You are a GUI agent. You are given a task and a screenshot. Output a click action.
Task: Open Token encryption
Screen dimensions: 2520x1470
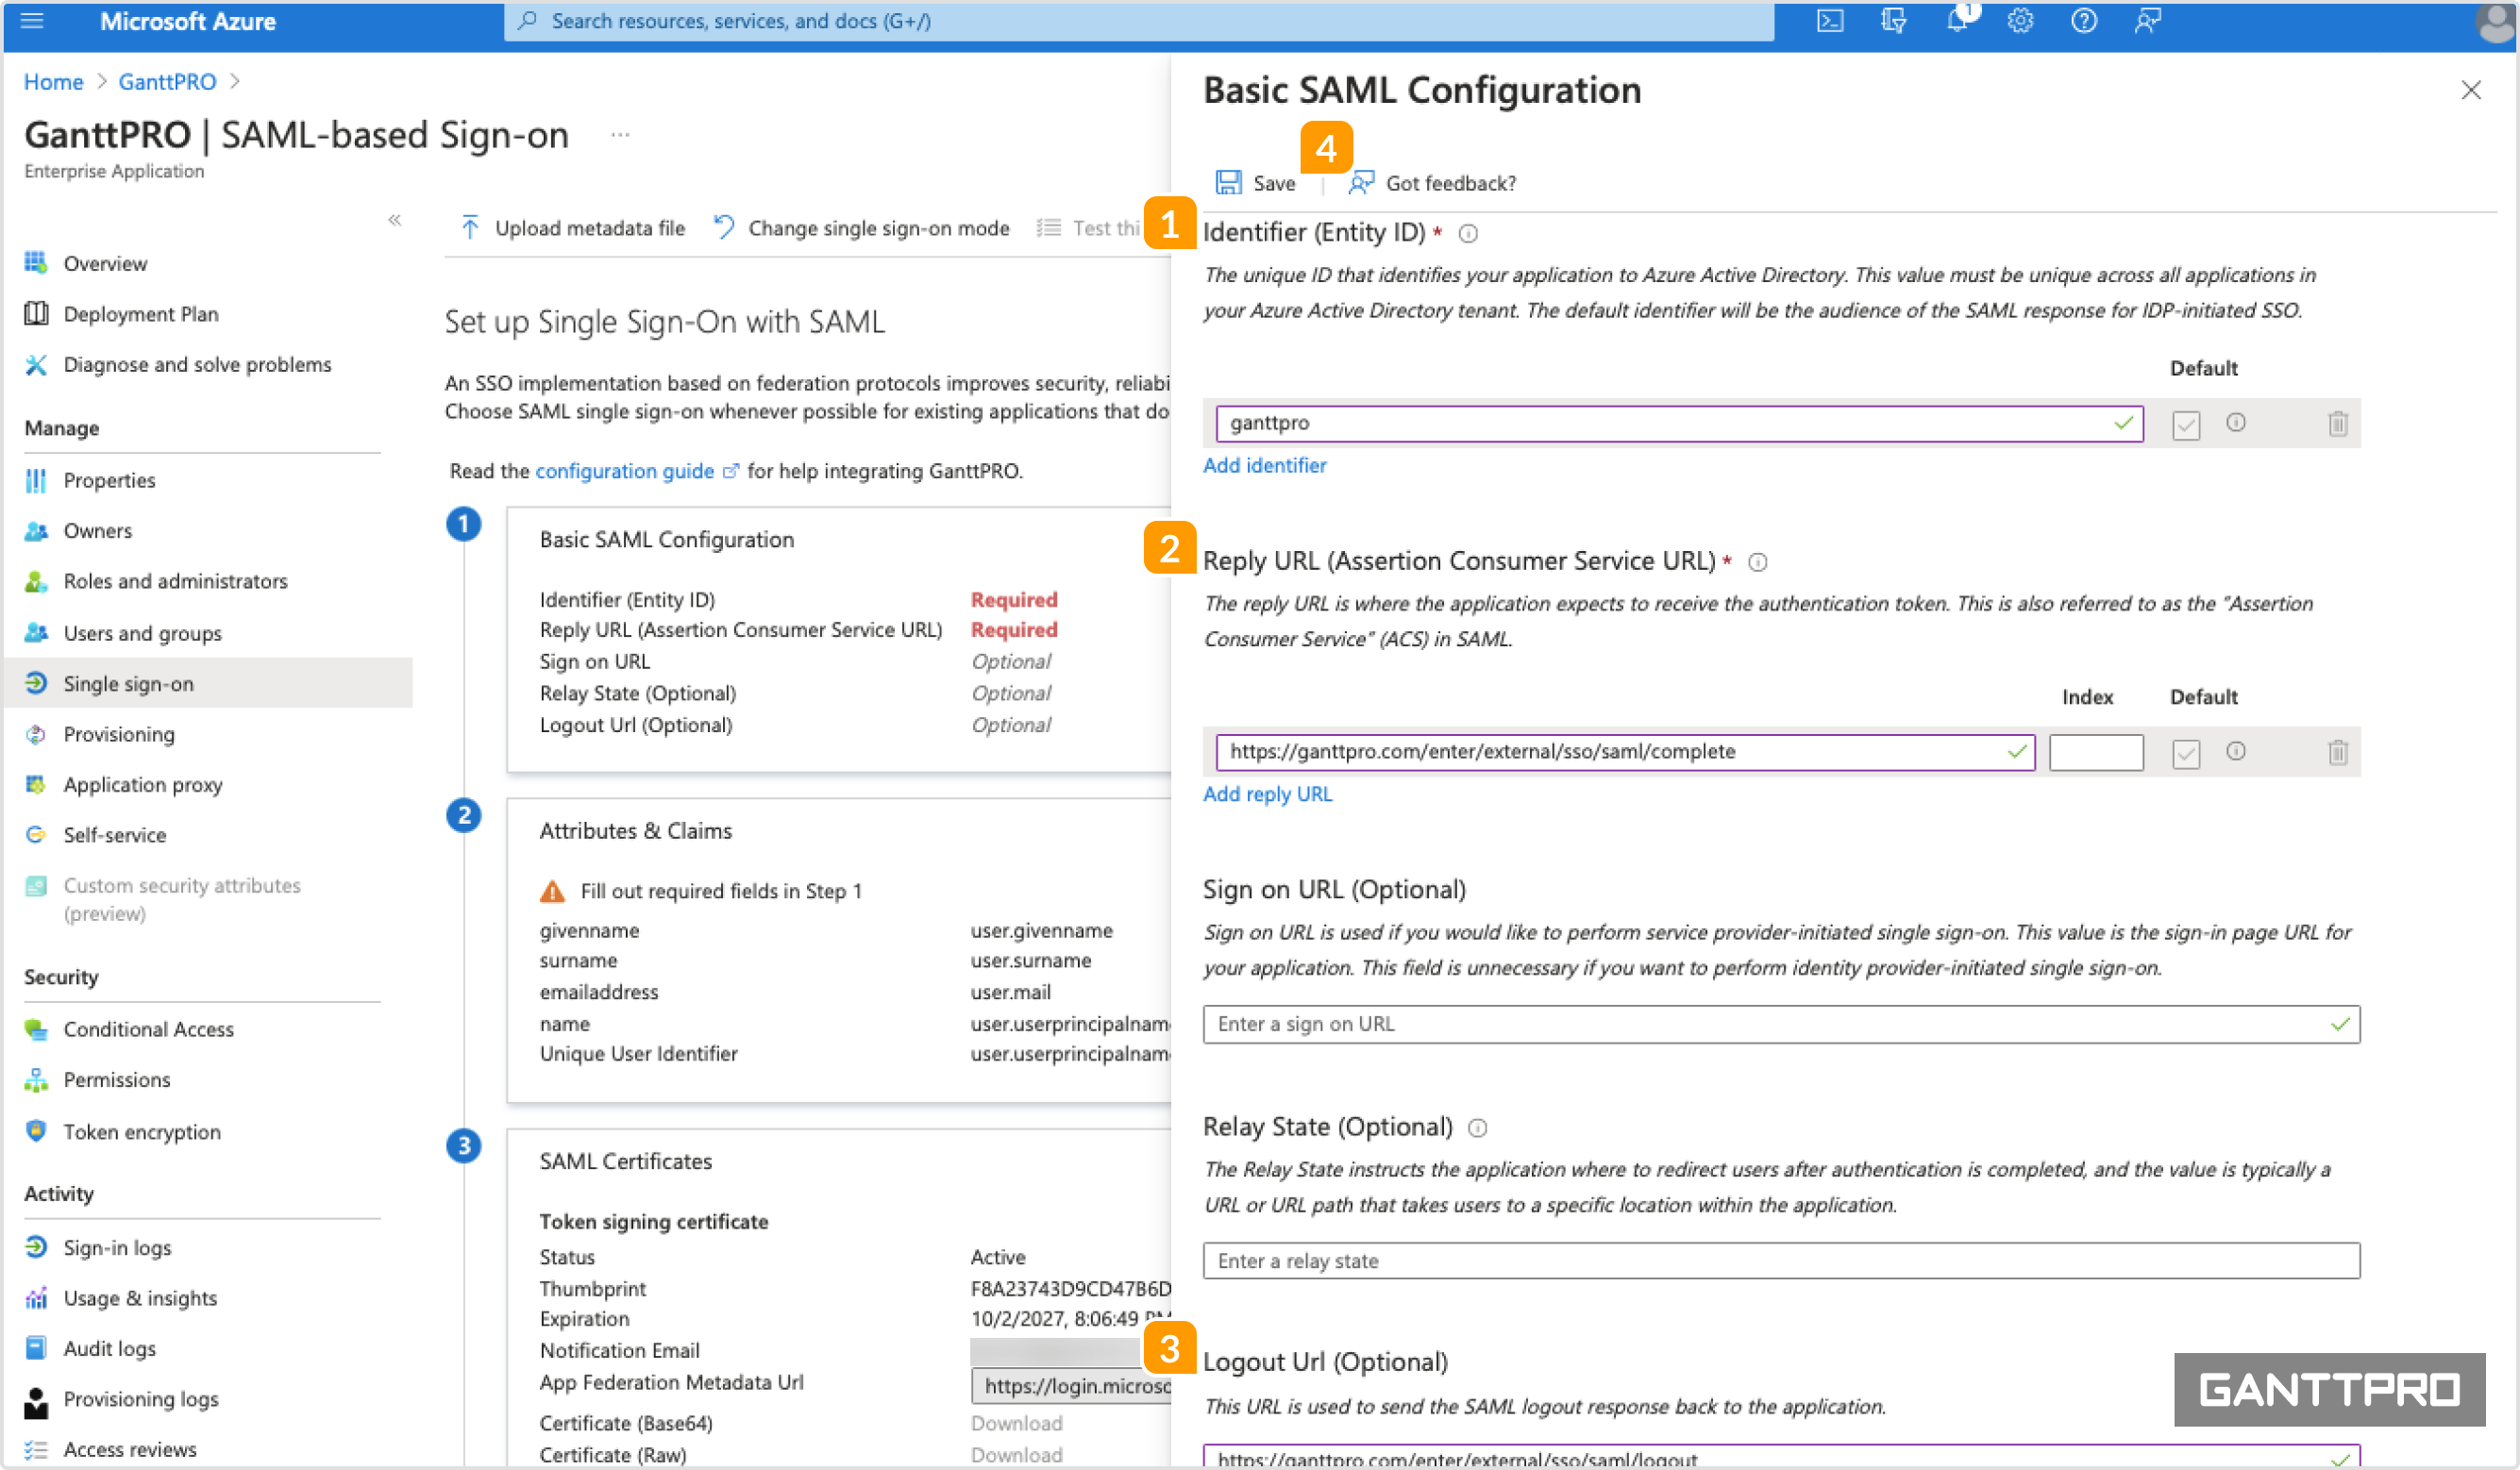click(142, 1131)
